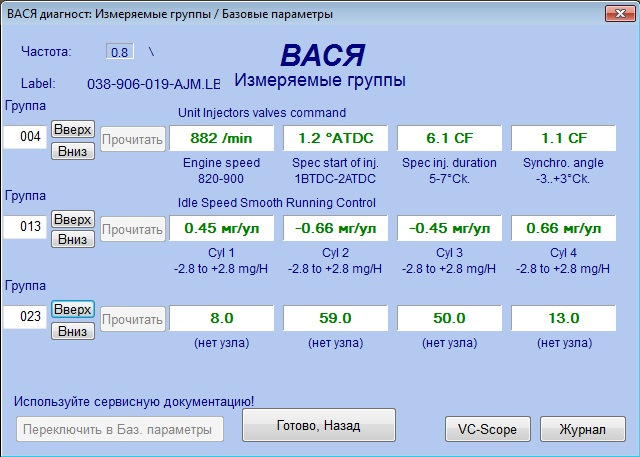
Task: Click the Используйте сервисную документацию! notice
Action: [134, 402]
